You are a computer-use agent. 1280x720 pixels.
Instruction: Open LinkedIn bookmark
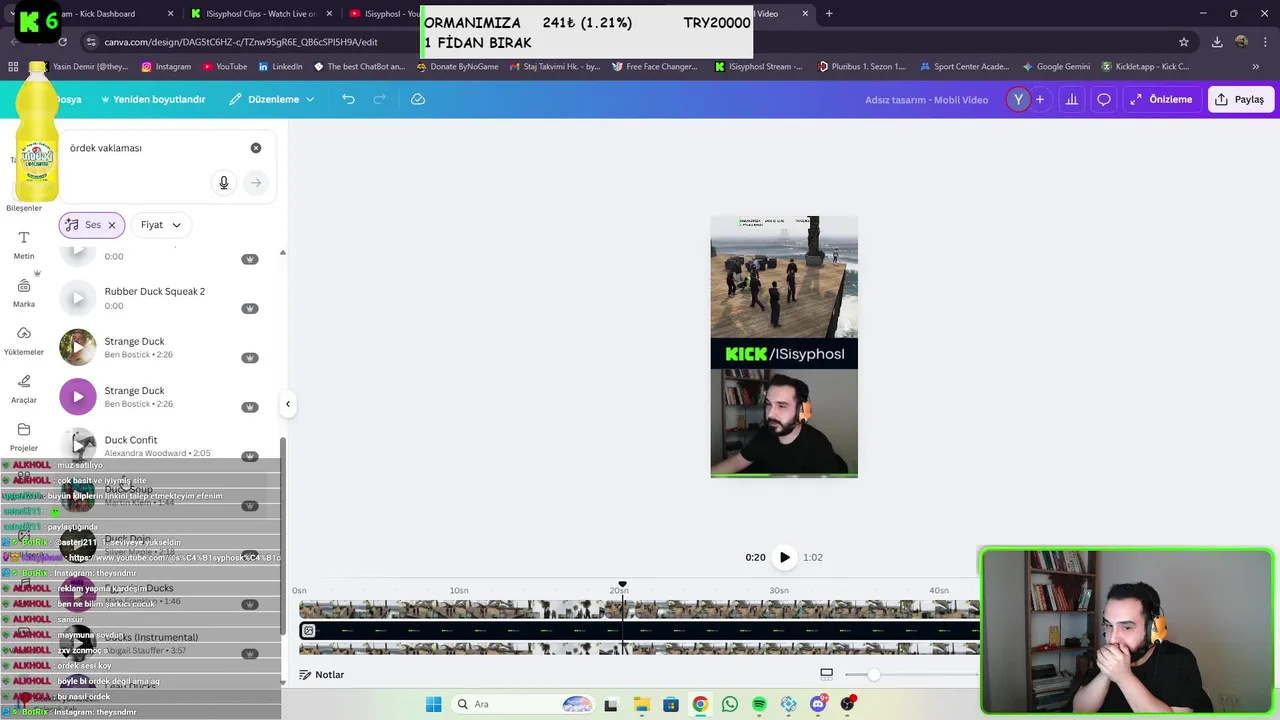click(280, 67)
